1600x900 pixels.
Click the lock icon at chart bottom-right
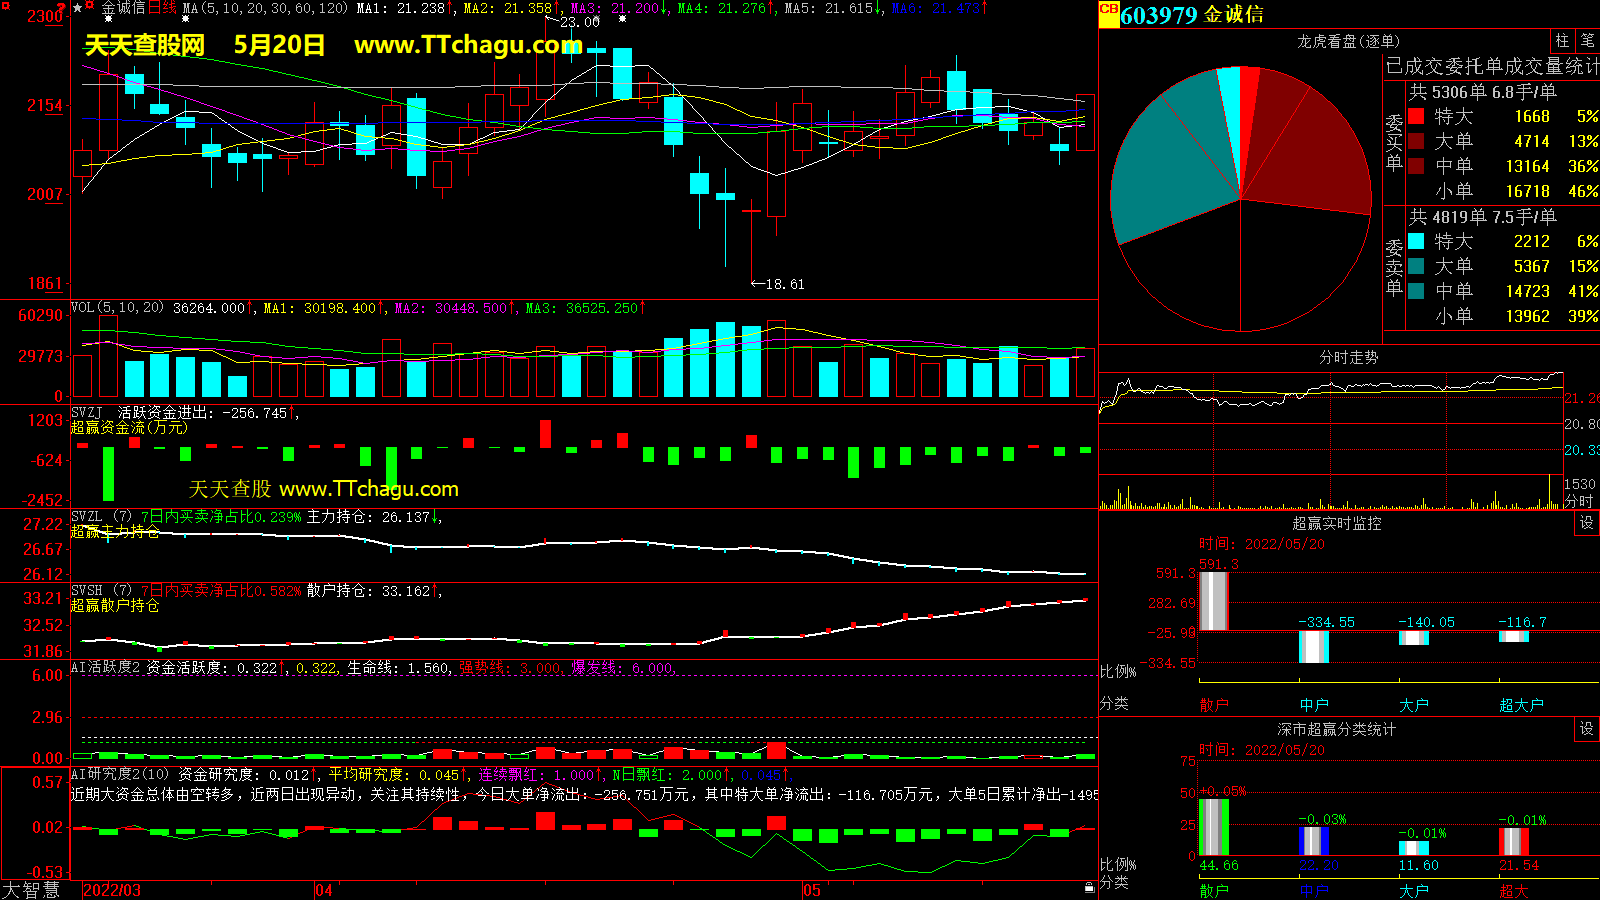1089,887
